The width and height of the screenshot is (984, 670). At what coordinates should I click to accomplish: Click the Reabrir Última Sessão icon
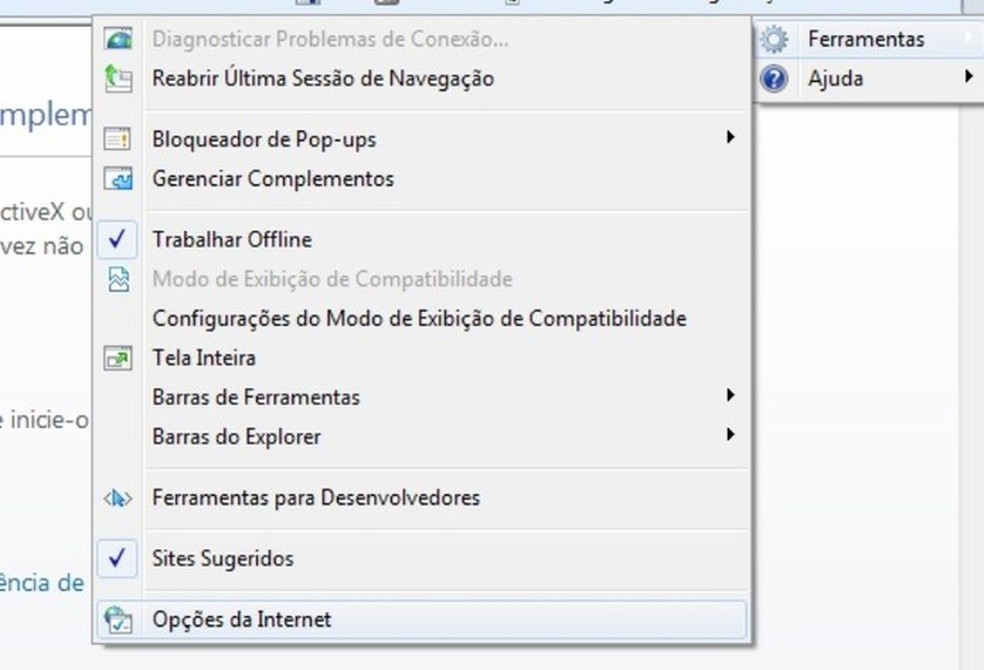click(118, 78)
